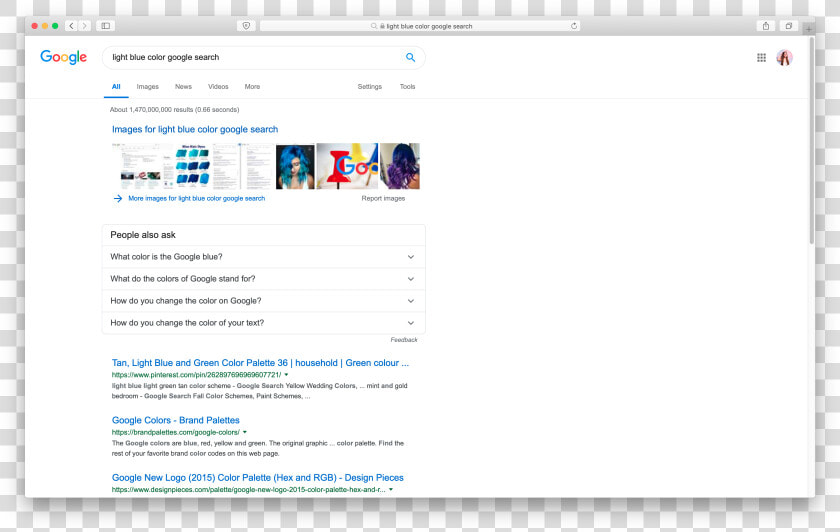Open Images for light blue color google search

(195, 129)
